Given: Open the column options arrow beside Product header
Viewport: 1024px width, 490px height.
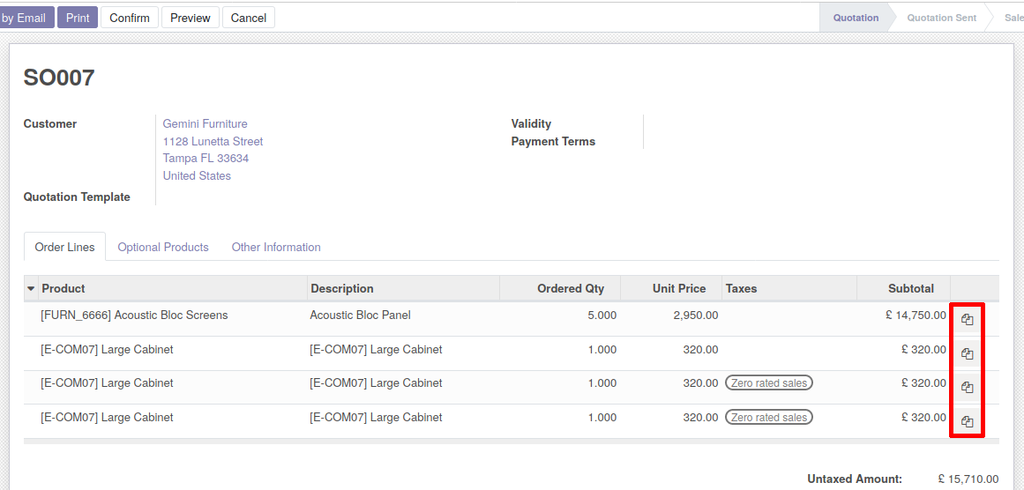Looking at the screenshot, I should click(x=31, y=289).
